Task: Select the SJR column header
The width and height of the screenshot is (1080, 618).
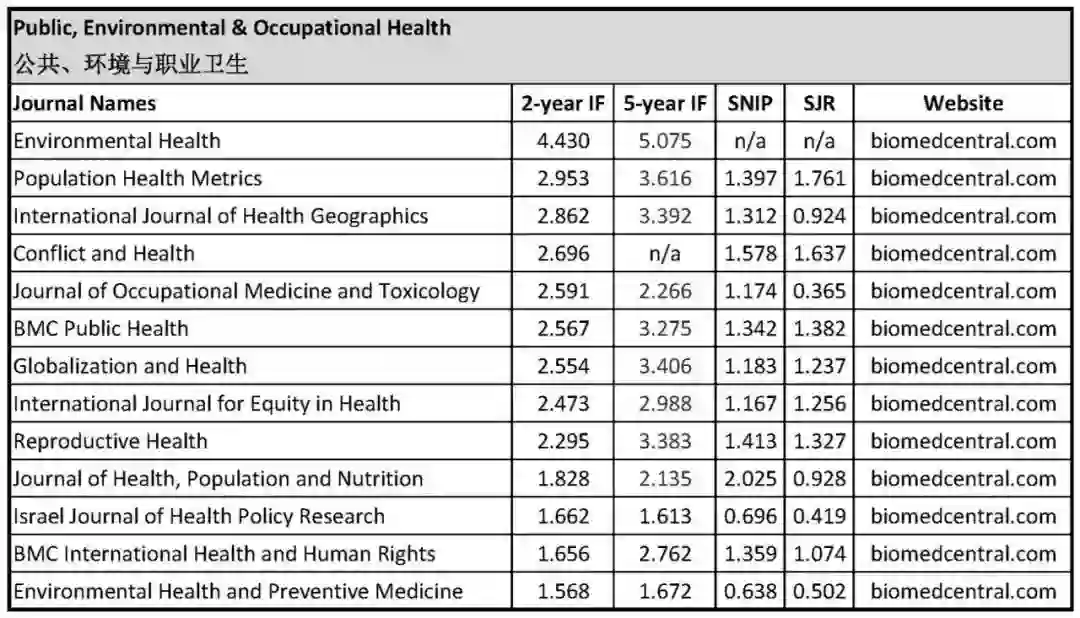Action: pyautogui.click(x=819, y=103)
